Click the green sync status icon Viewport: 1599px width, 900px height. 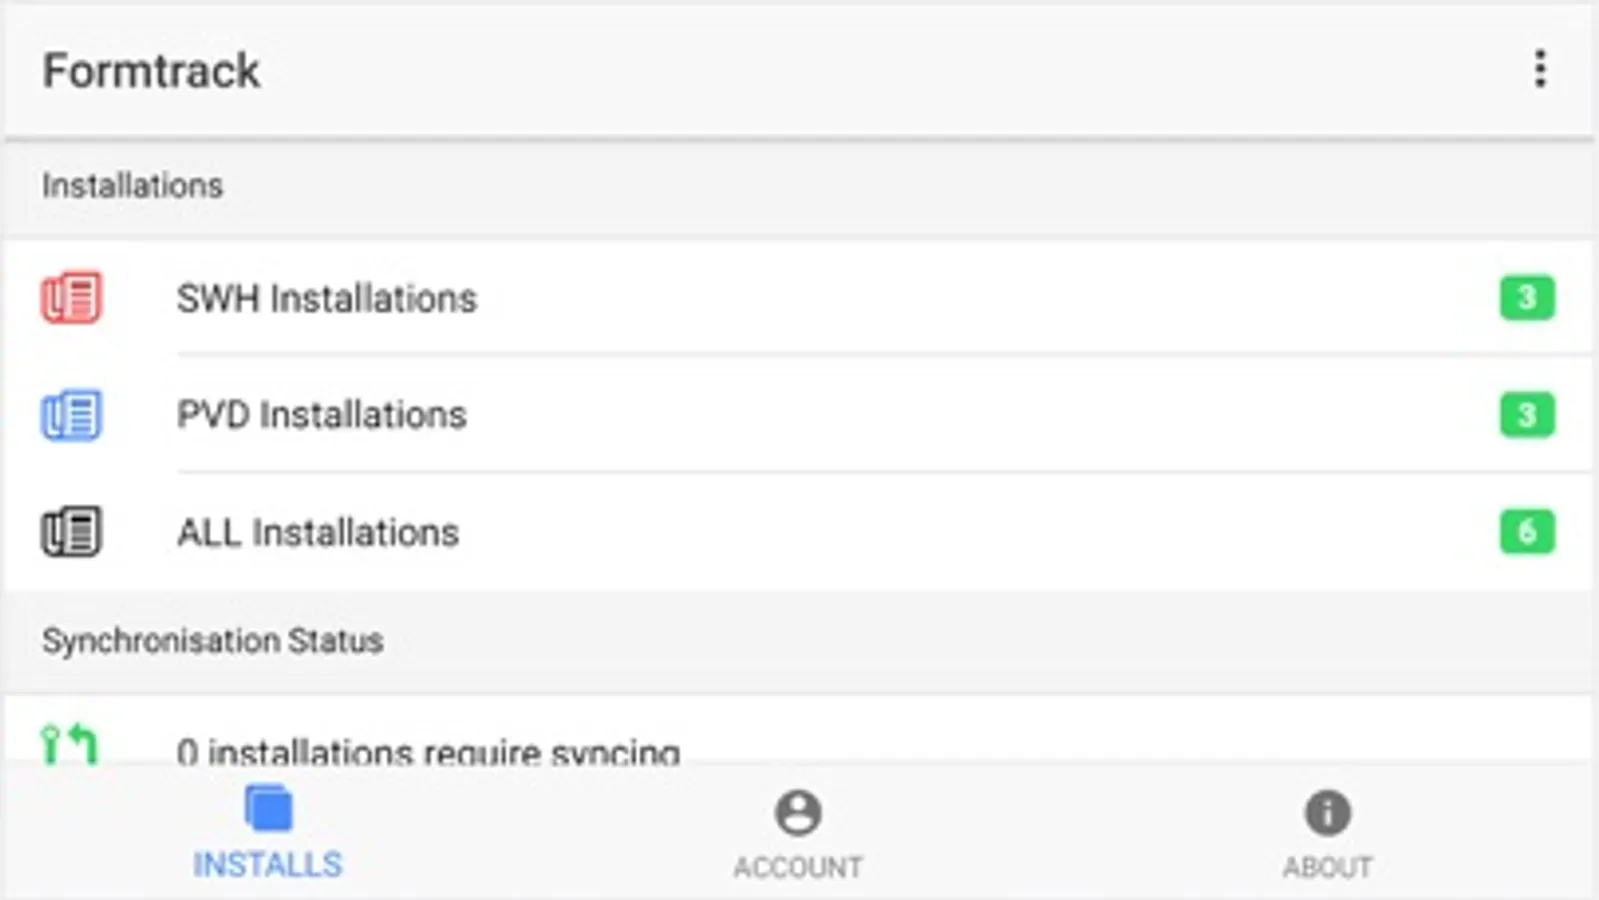pos(69,745)
